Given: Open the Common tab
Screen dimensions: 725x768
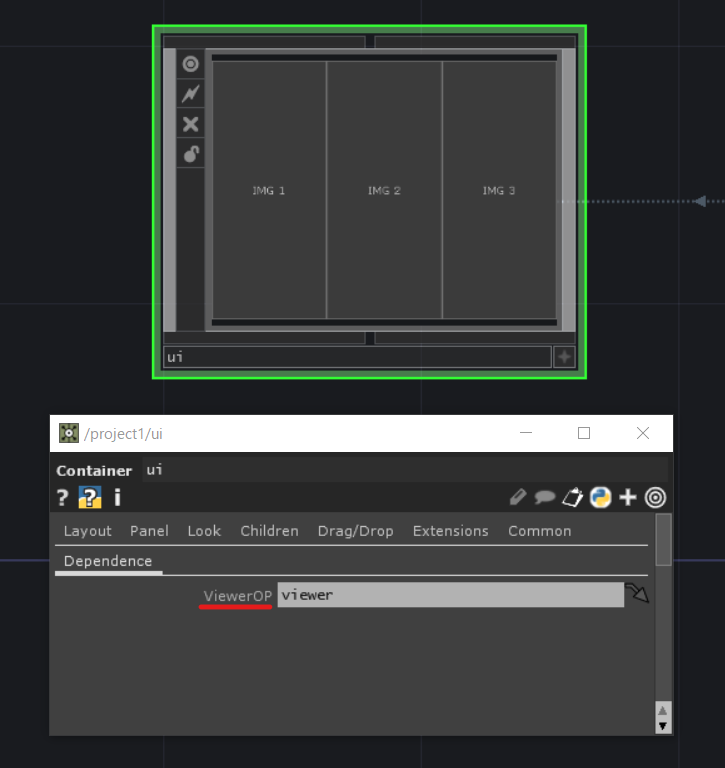Looking at the screenshot, I should pyautogui.click(x=540, y=531).
